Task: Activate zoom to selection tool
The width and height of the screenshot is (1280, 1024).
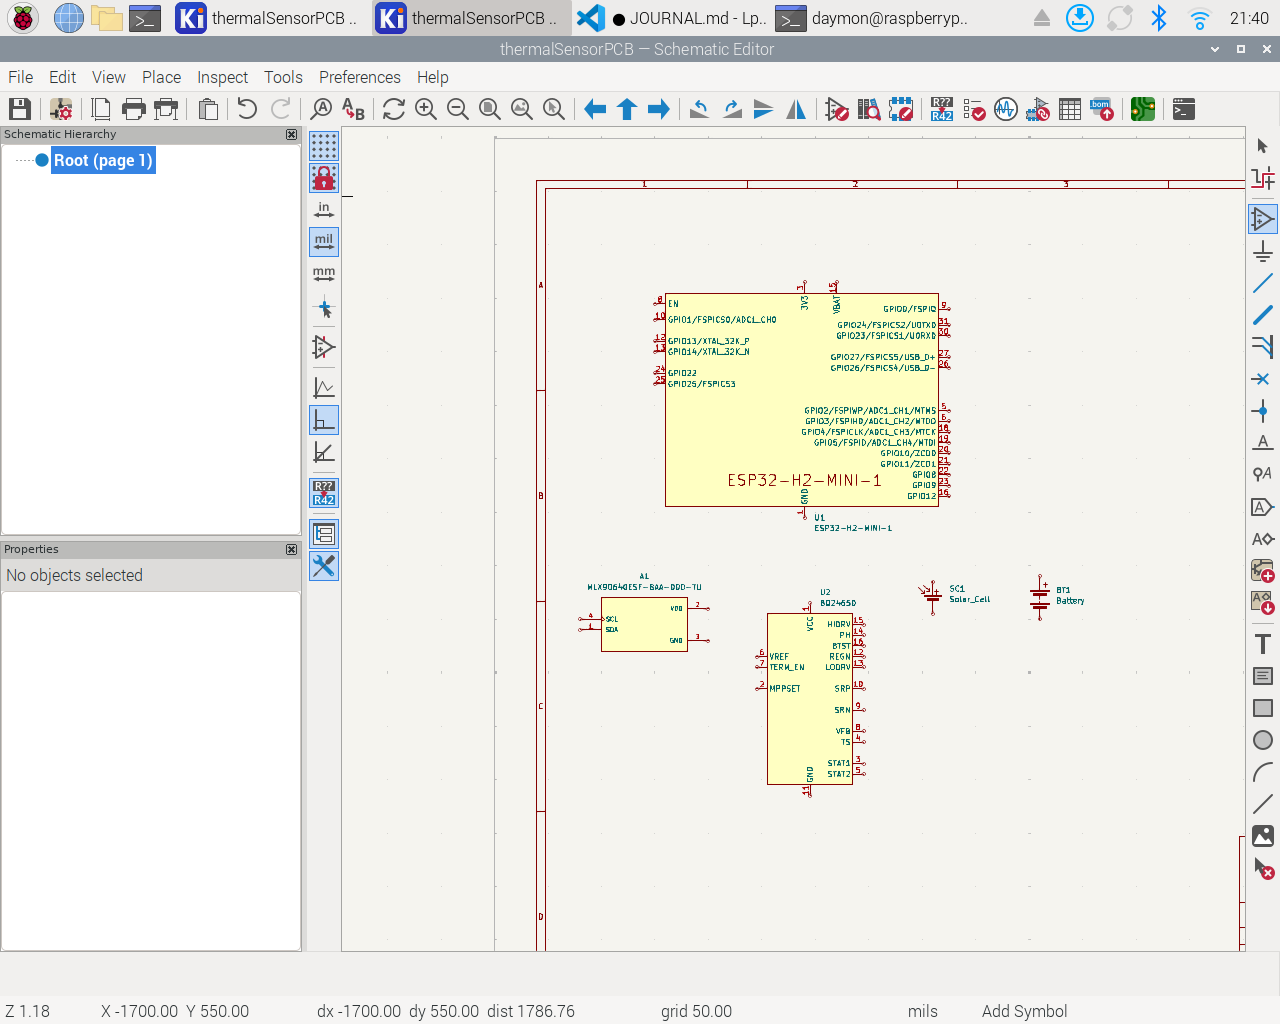Action: [x=554, y=109]
